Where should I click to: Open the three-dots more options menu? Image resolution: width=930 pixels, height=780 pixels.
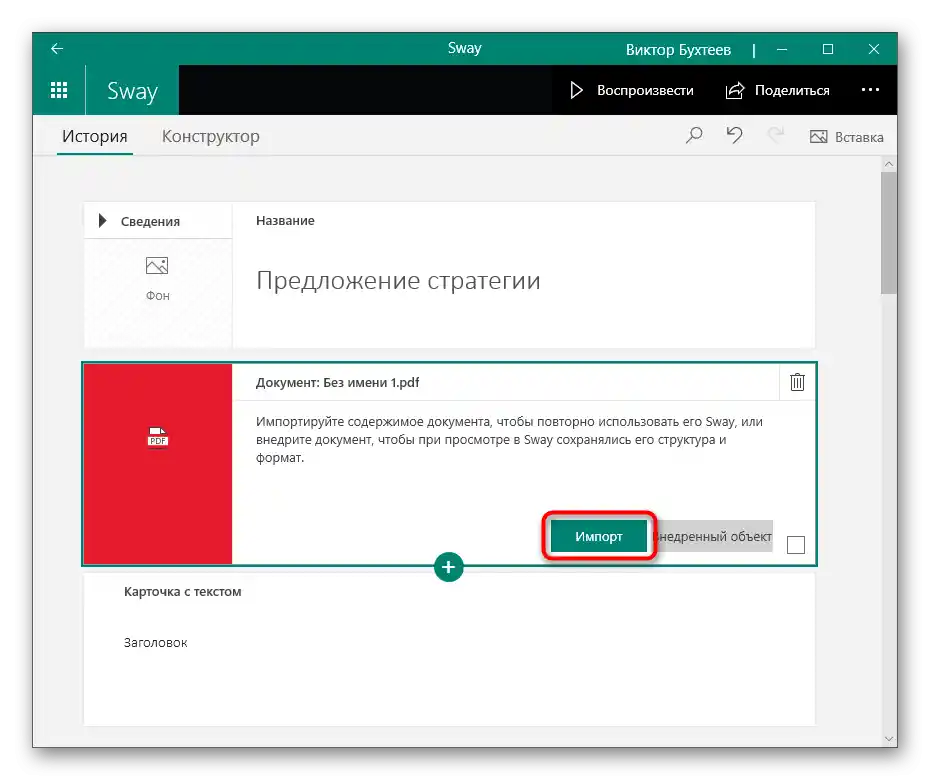click(870, 90)
